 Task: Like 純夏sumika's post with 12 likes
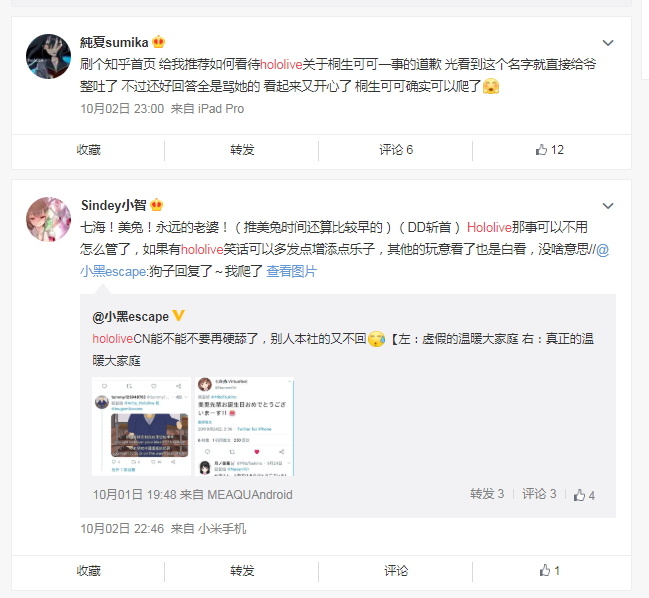pyautogui.click(x=550, y=150)
